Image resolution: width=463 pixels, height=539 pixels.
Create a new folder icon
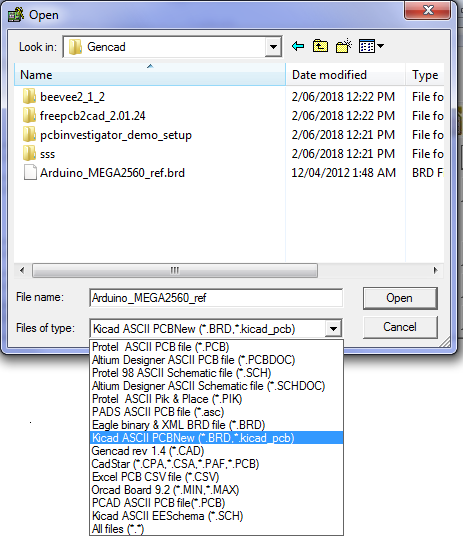(x=343, y=46)
